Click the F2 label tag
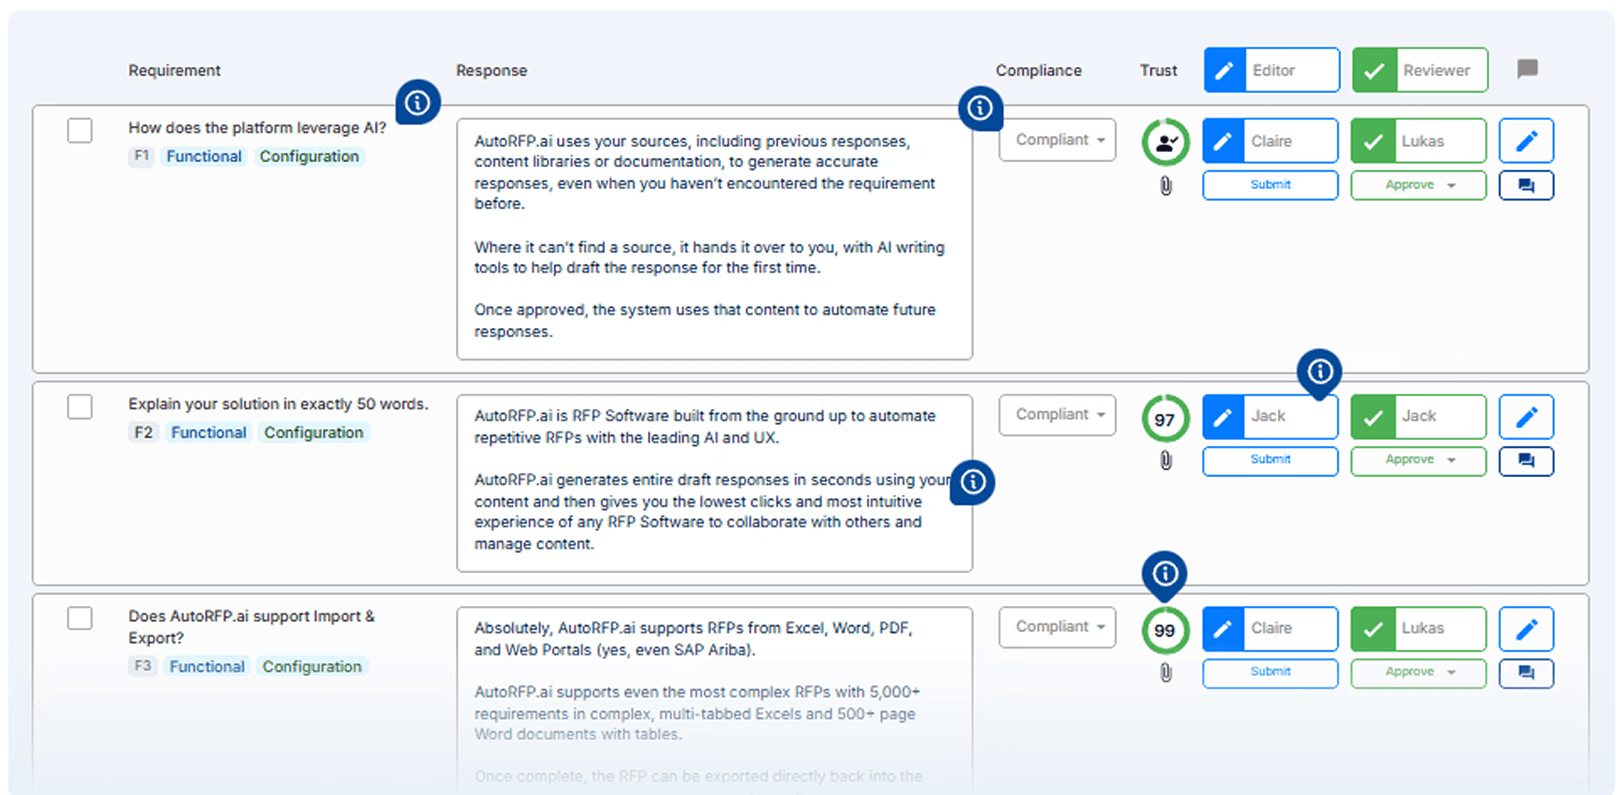1620x795 pixels. tap(143, 432)
